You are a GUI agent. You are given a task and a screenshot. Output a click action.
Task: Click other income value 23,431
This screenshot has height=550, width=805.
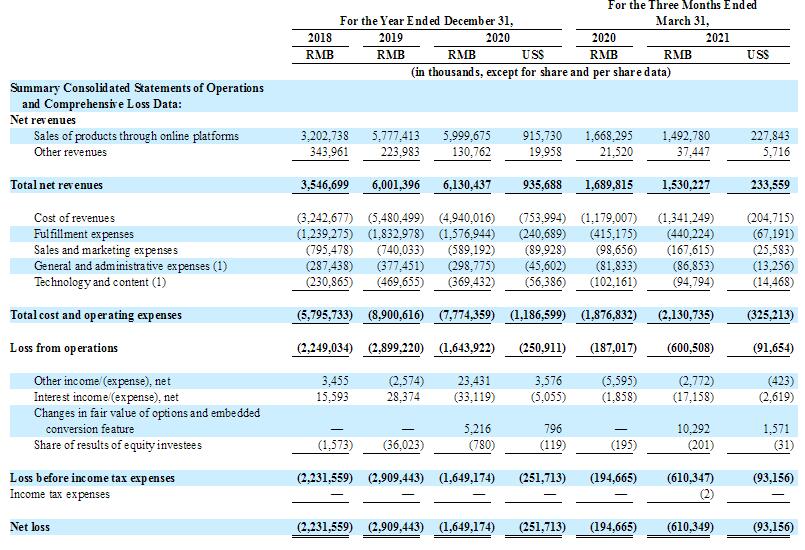(x=474, y=381)
